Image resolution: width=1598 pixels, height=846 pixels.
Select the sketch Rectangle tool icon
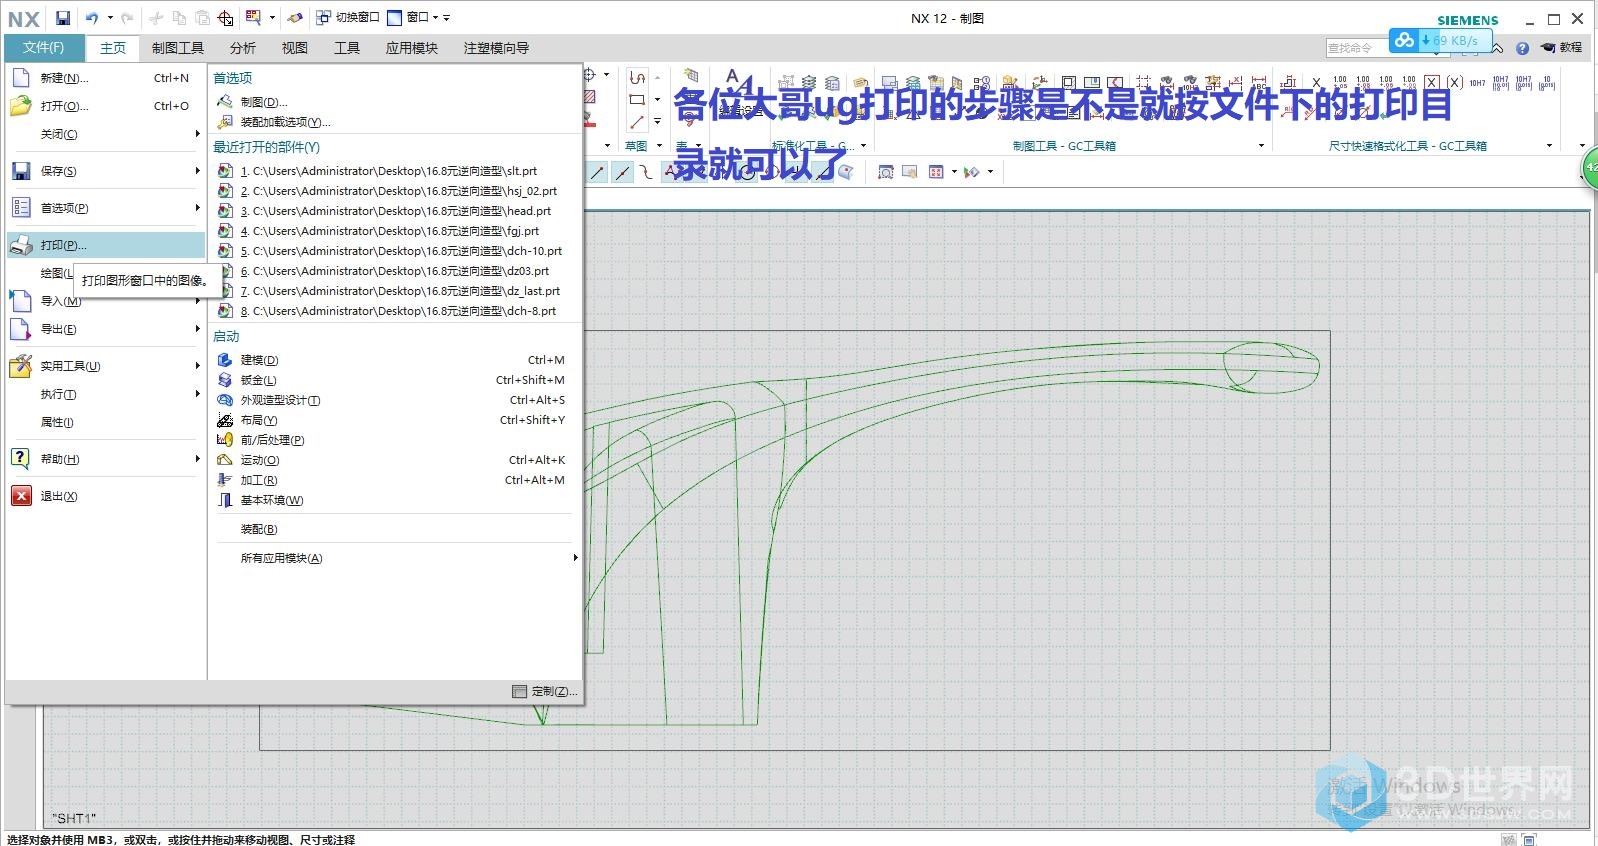coord(637,100)
